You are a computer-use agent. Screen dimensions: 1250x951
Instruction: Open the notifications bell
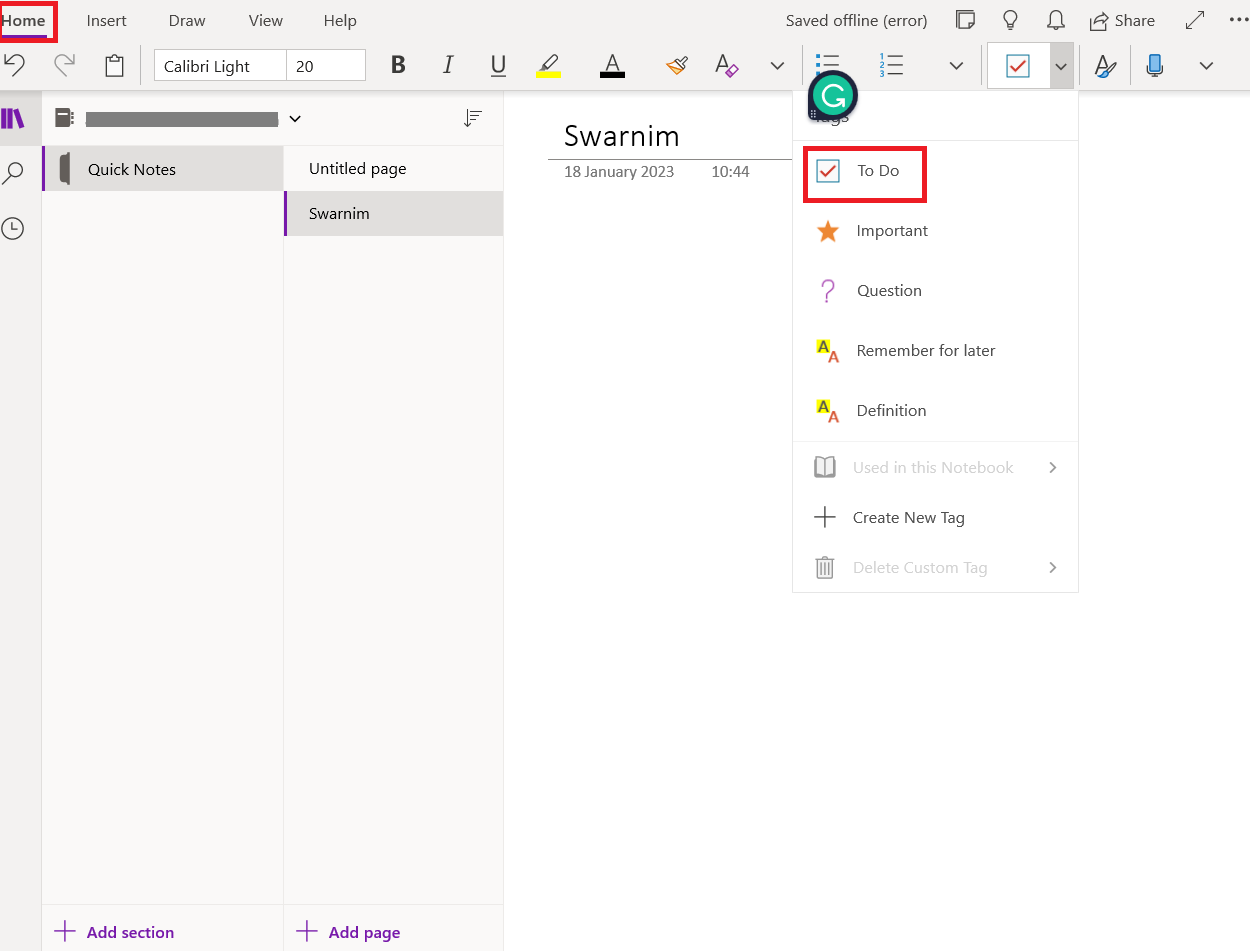tap(1055, 20)
